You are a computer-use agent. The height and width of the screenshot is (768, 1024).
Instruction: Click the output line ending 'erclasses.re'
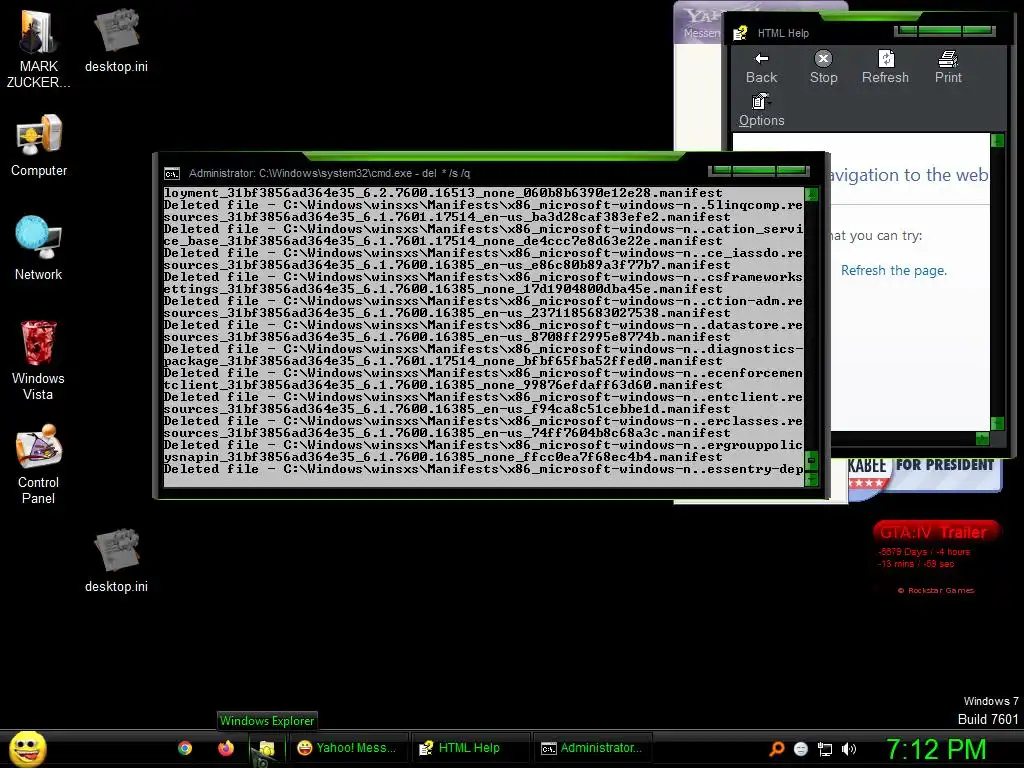click(x=483, y=421)
